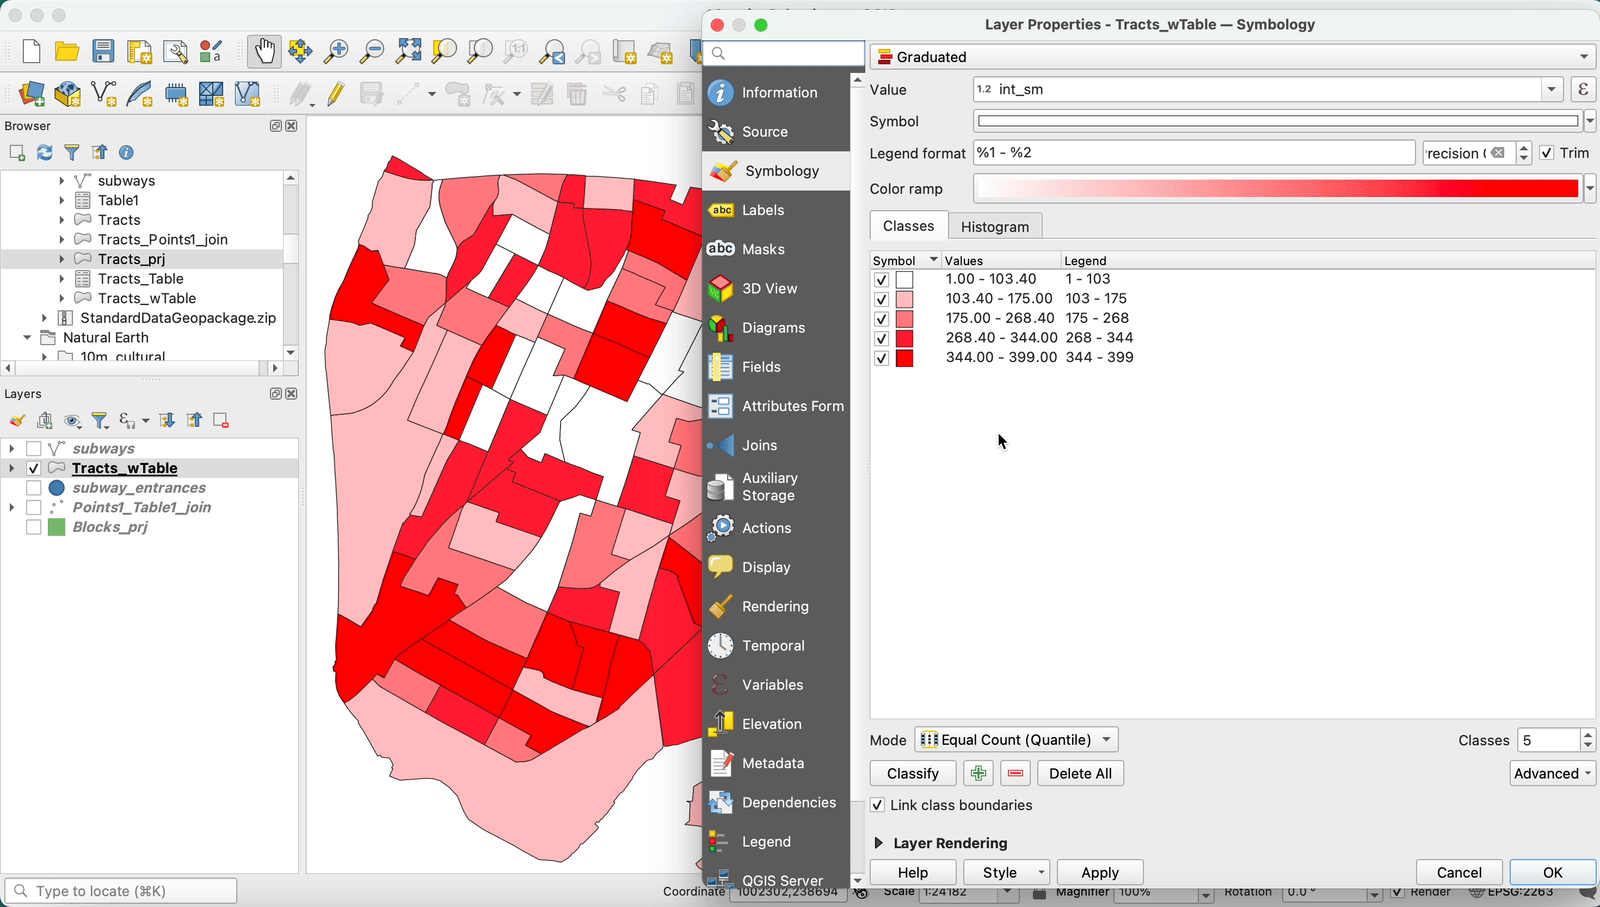Expand the Layer Rendering section
The image size is (1600, 907).
click(879, 843)
